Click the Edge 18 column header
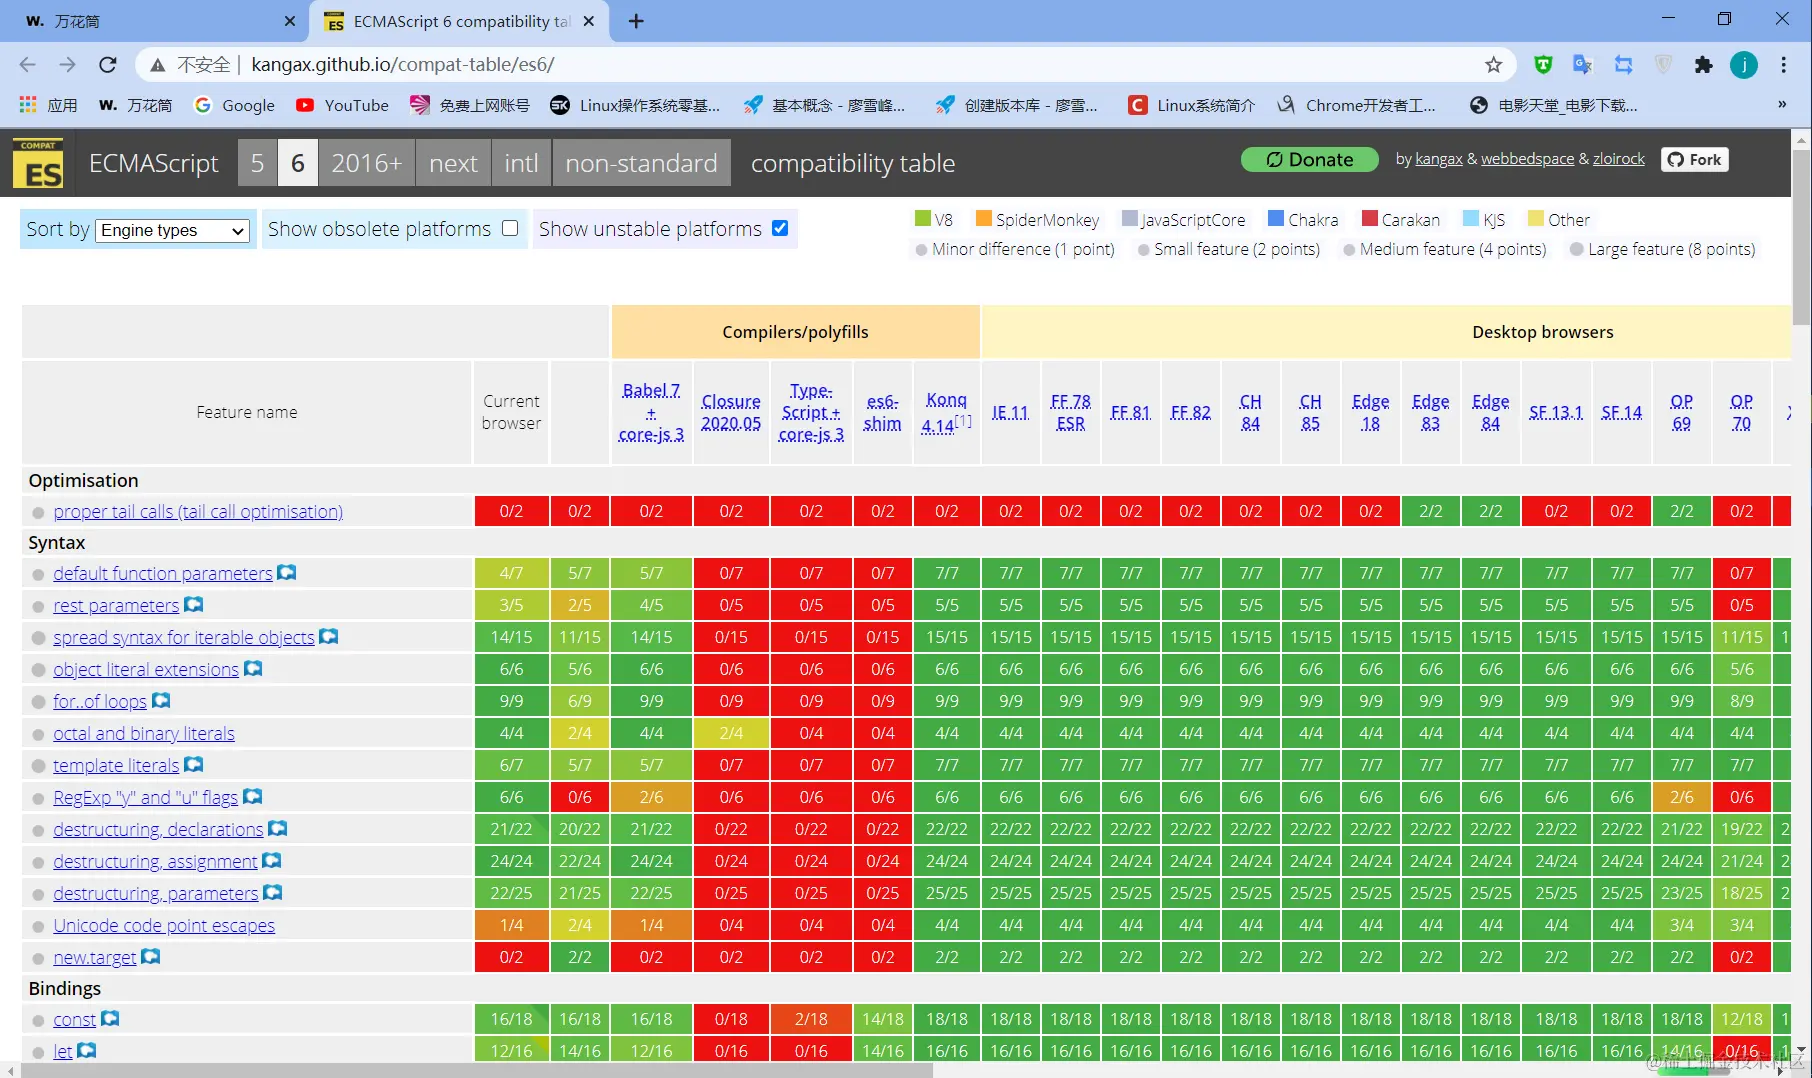 pos(1370,412)
